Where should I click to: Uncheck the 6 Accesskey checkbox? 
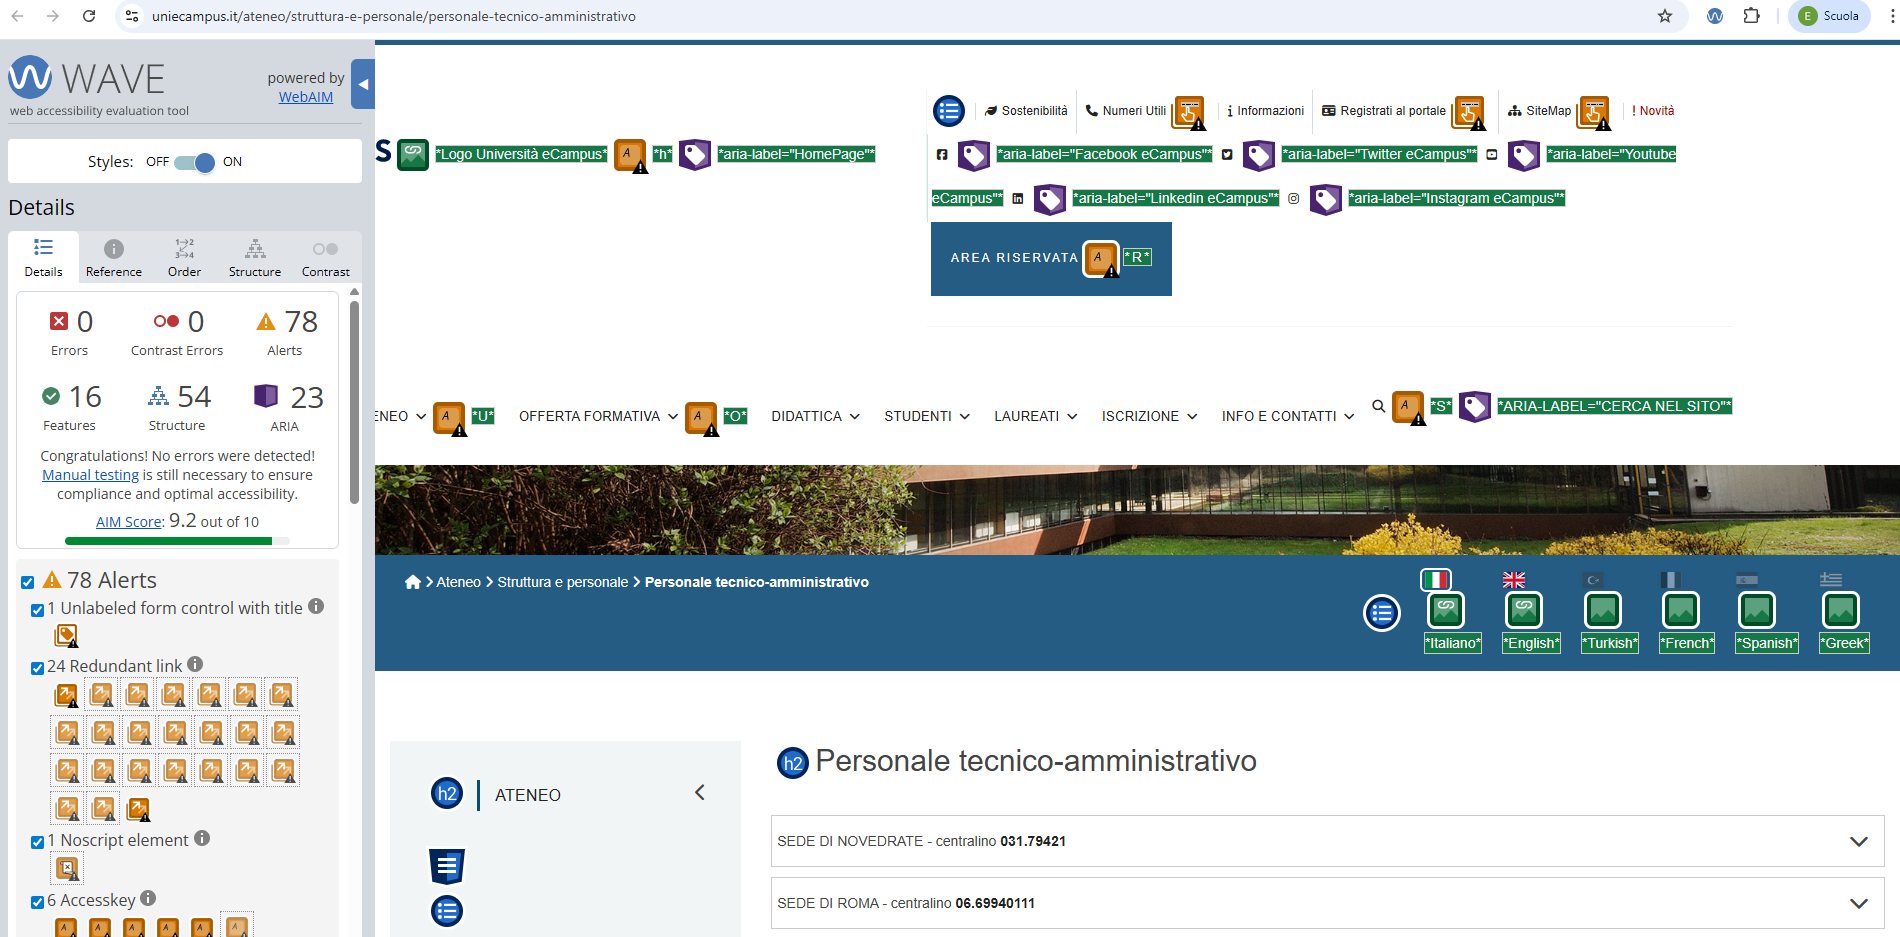[x=37, y=902]
